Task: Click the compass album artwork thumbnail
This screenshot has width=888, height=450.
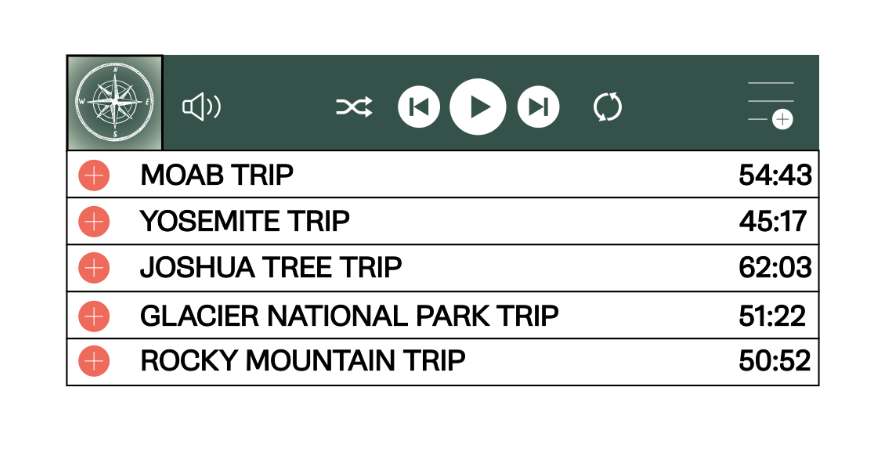Action: [x=115, y=102]
